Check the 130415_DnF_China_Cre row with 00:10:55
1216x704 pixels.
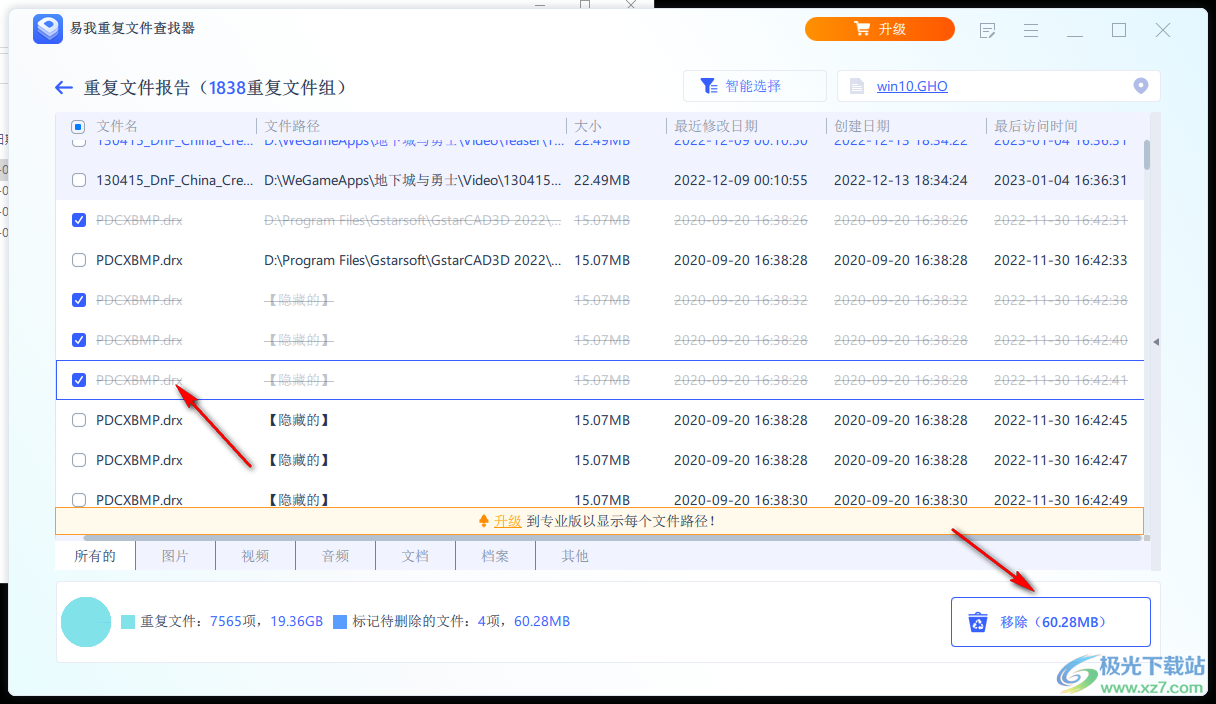[79, 180]
